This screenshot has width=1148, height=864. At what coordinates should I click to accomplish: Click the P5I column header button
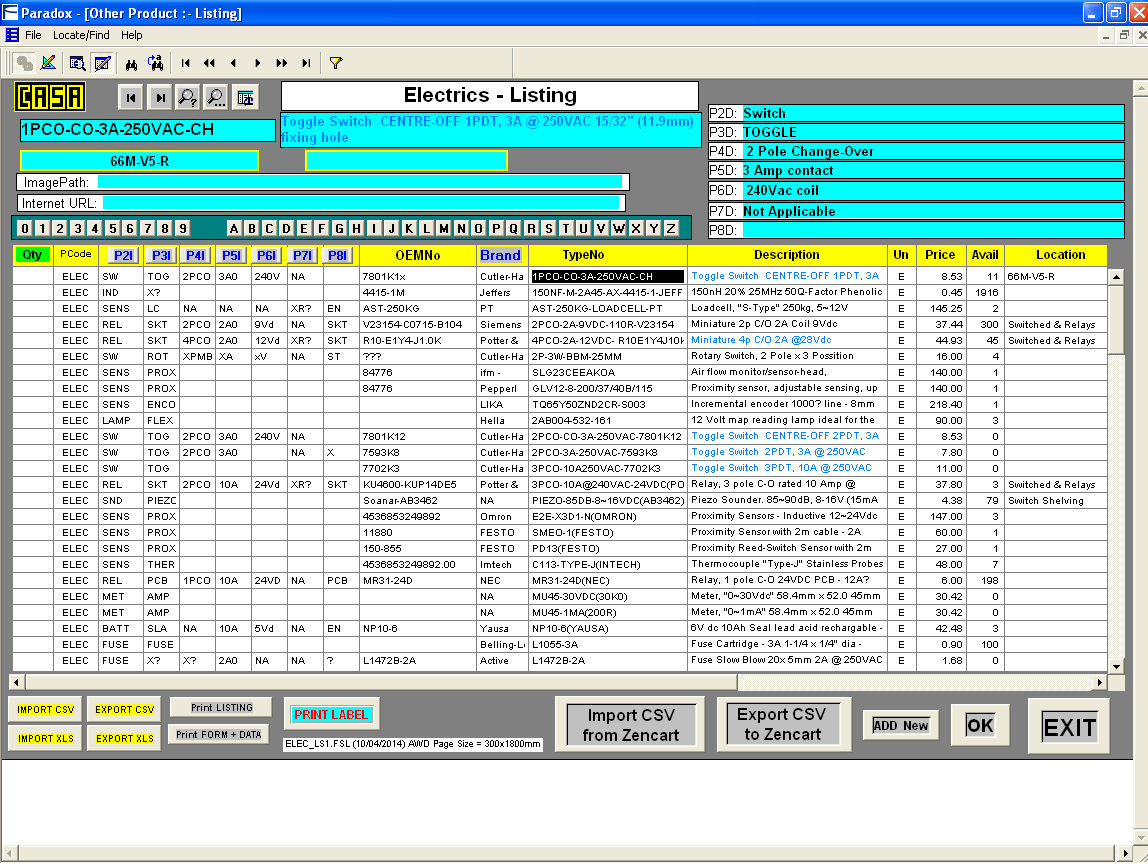pos(231,256)
